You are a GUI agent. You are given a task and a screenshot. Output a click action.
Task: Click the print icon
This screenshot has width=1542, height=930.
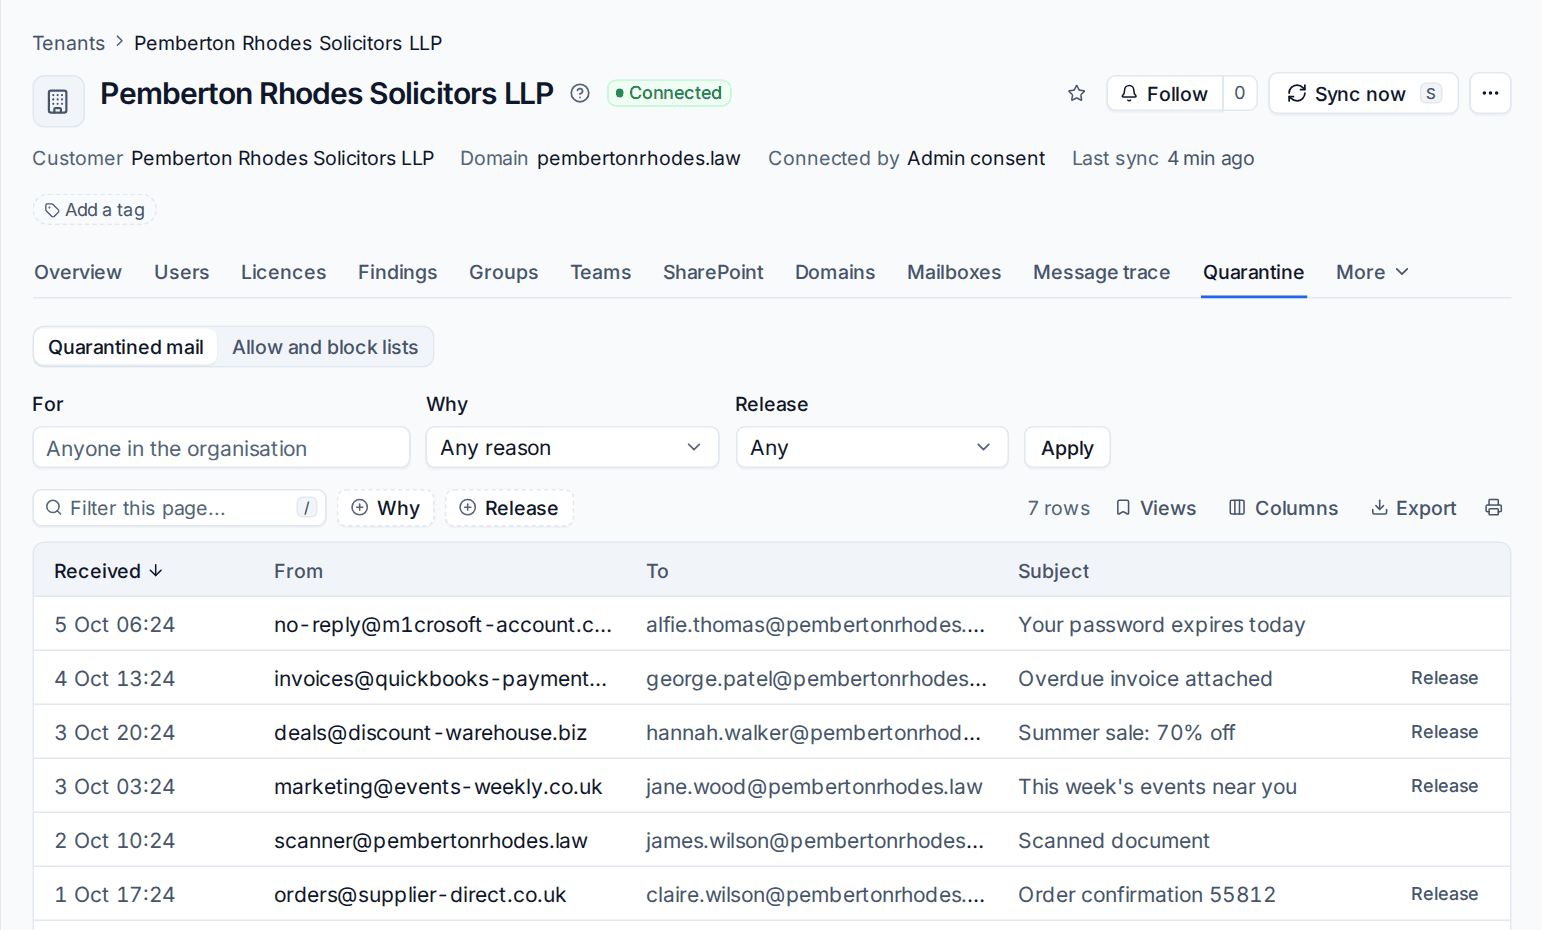coord(1493,508)
